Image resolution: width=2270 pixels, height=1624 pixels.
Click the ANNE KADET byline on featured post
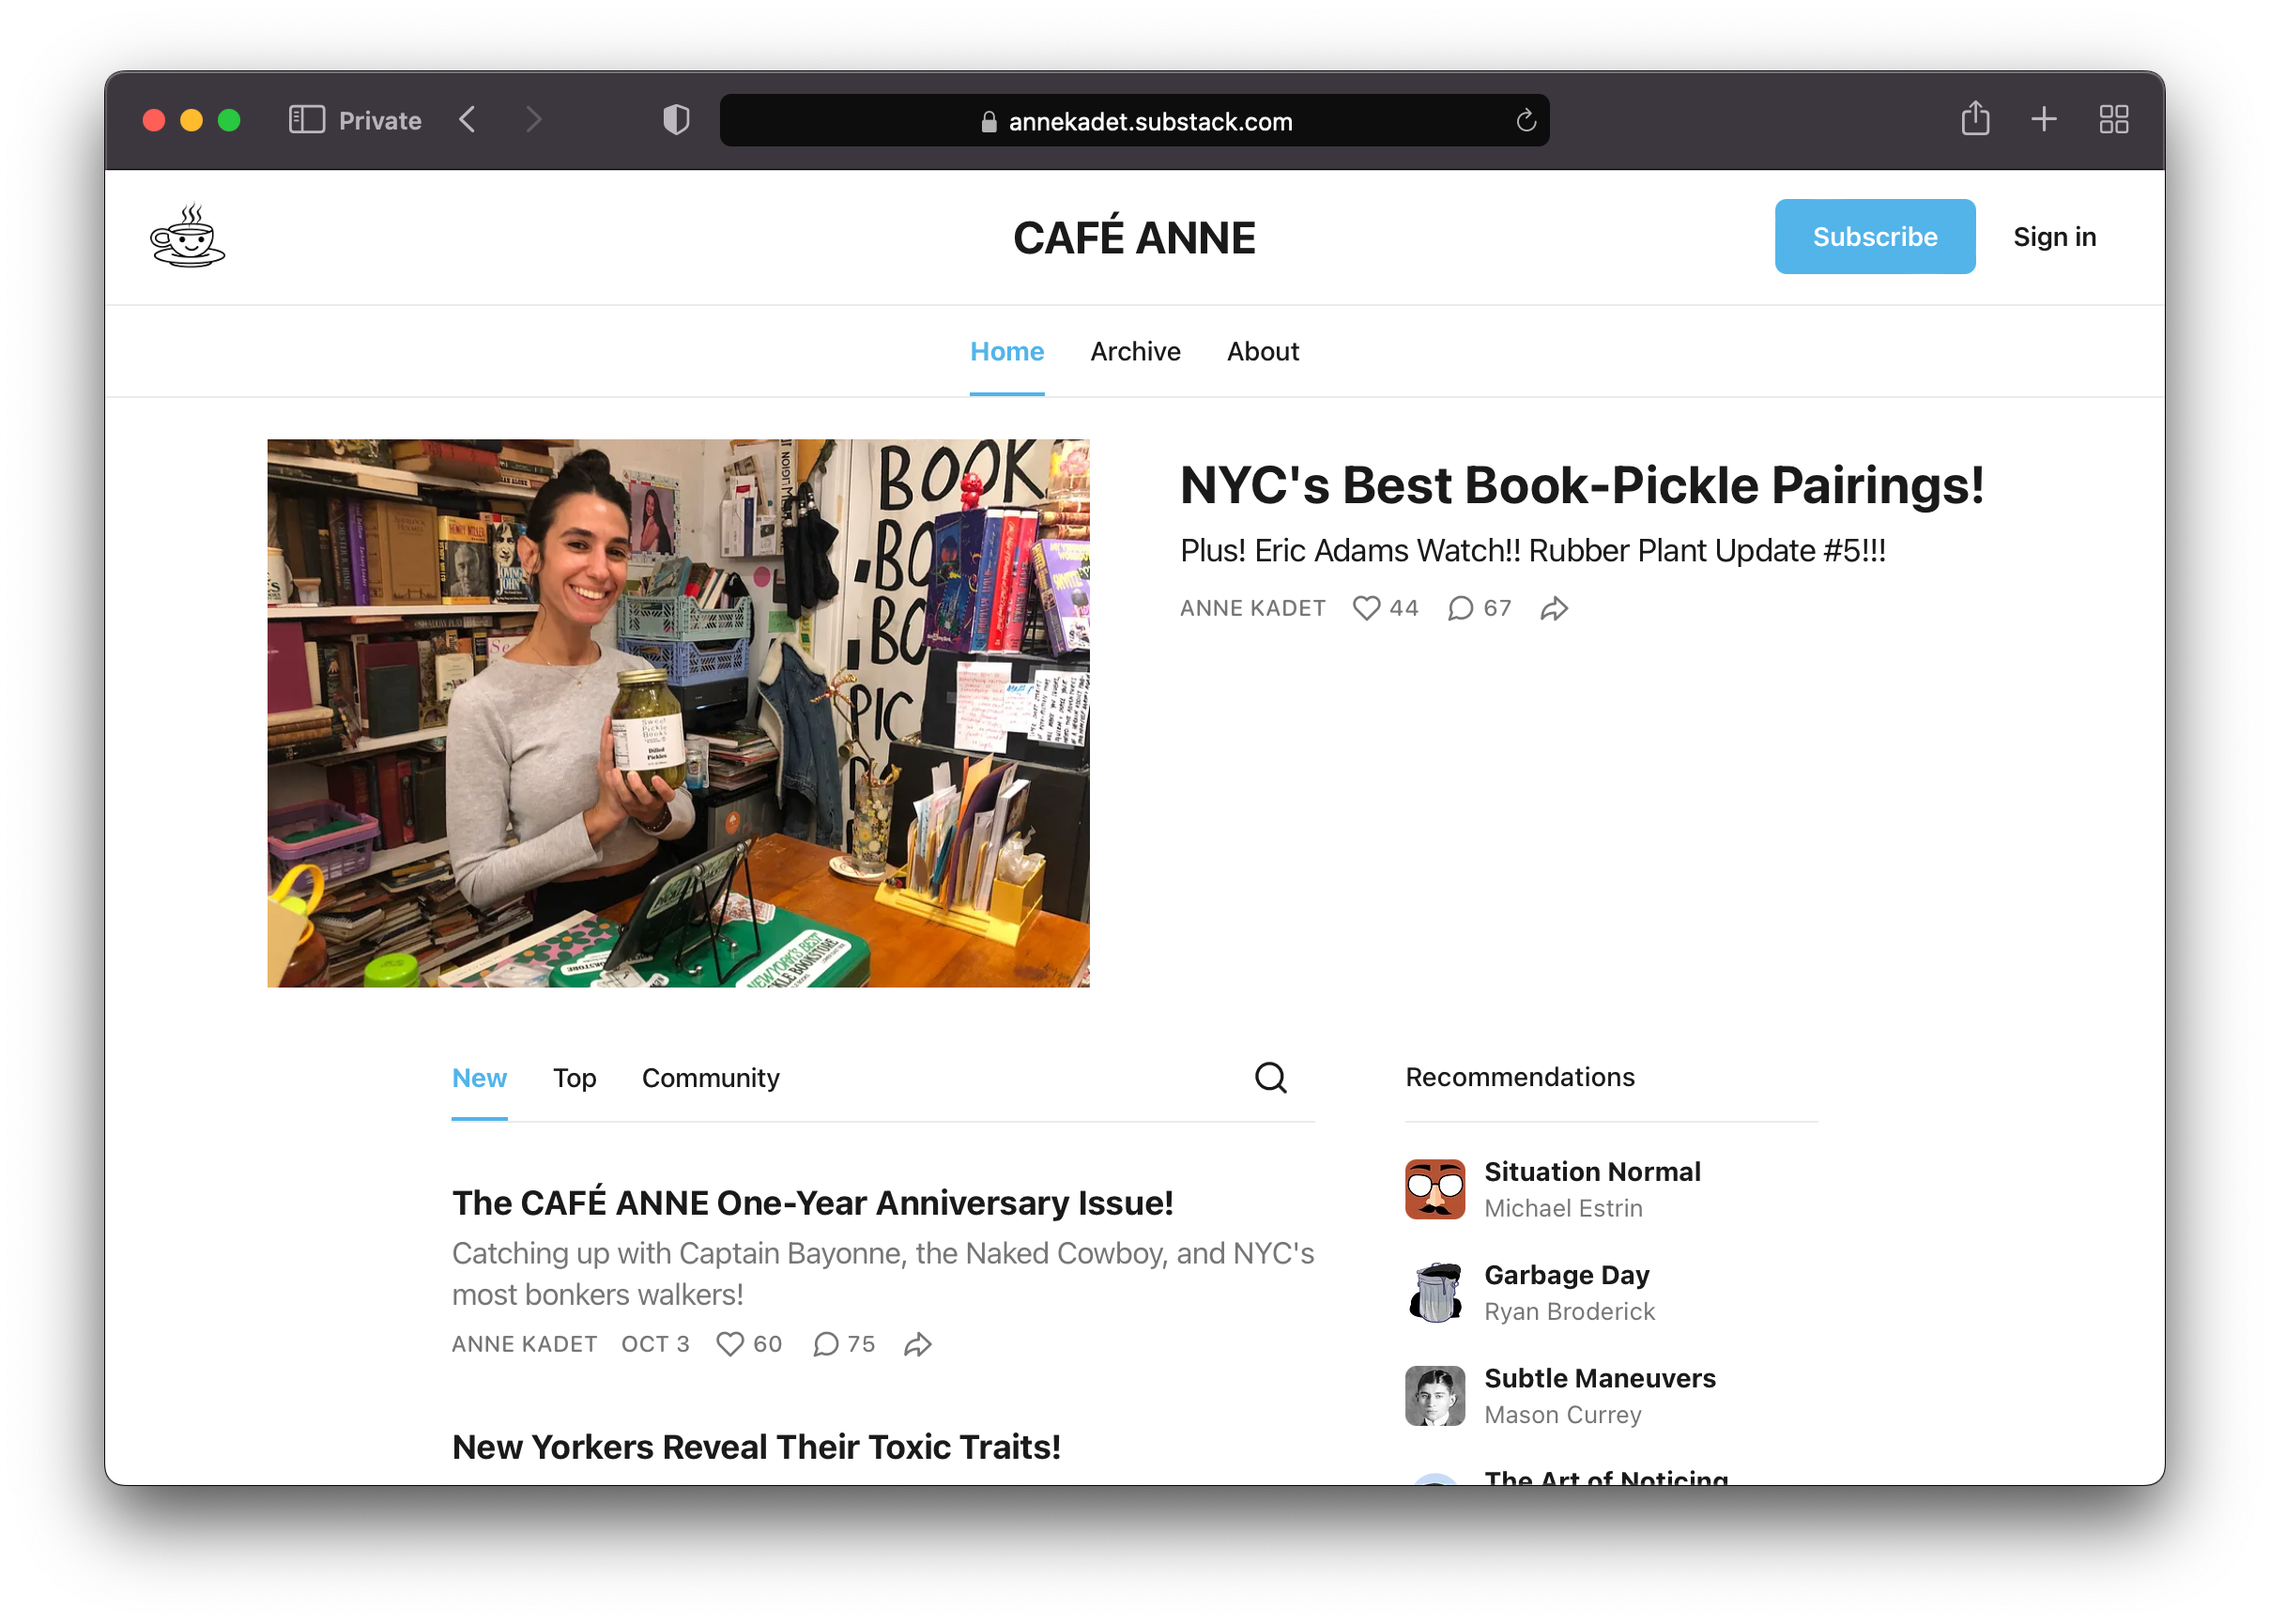(1253, 608)
